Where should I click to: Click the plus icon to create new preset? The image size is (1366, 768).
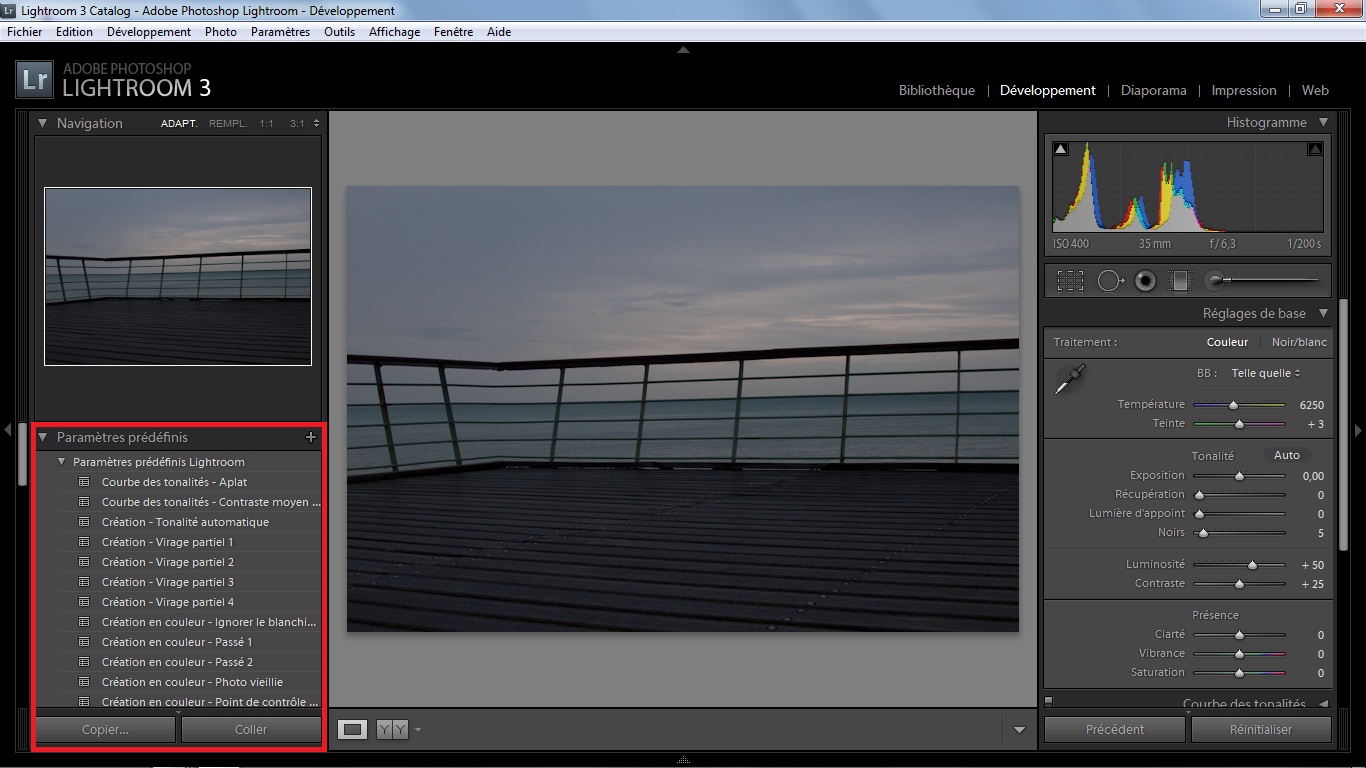(310, 437)
